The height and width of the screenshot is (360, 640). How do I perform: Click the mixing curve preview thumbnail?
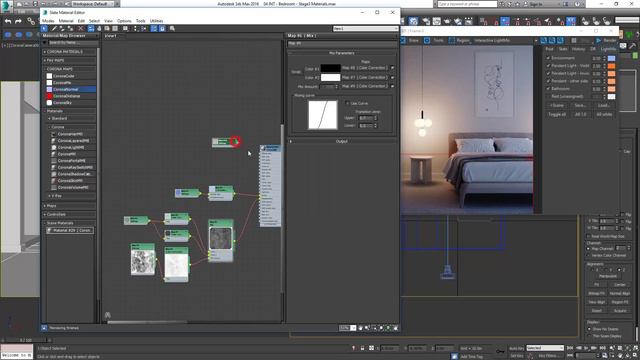click(322, 115)
